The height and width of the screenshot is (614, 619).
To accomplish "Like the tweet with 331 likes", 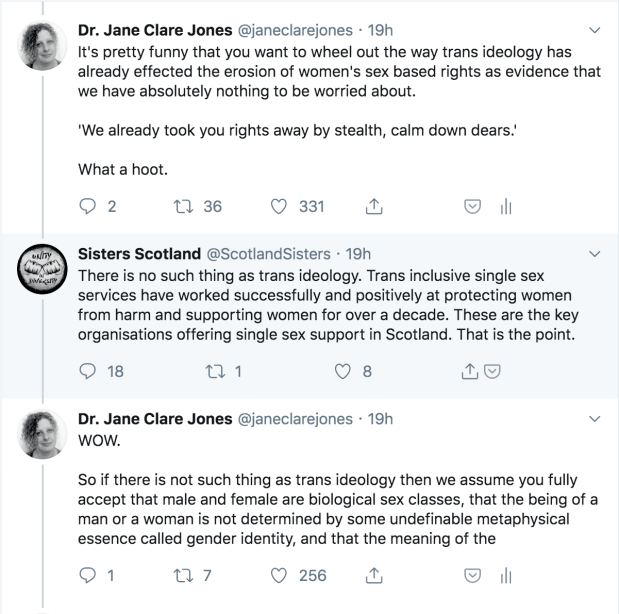I will (x=280, y=207).
